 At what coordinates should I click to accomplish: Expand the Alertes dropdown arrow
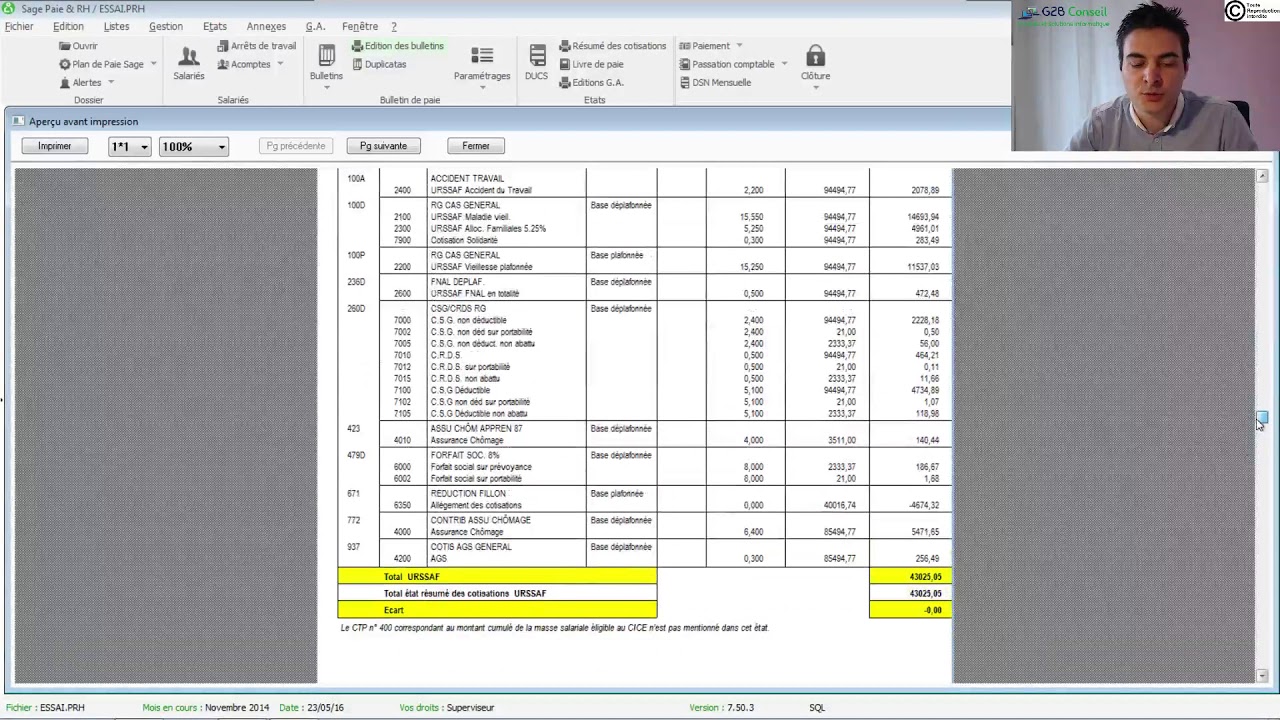click(111, 83)
